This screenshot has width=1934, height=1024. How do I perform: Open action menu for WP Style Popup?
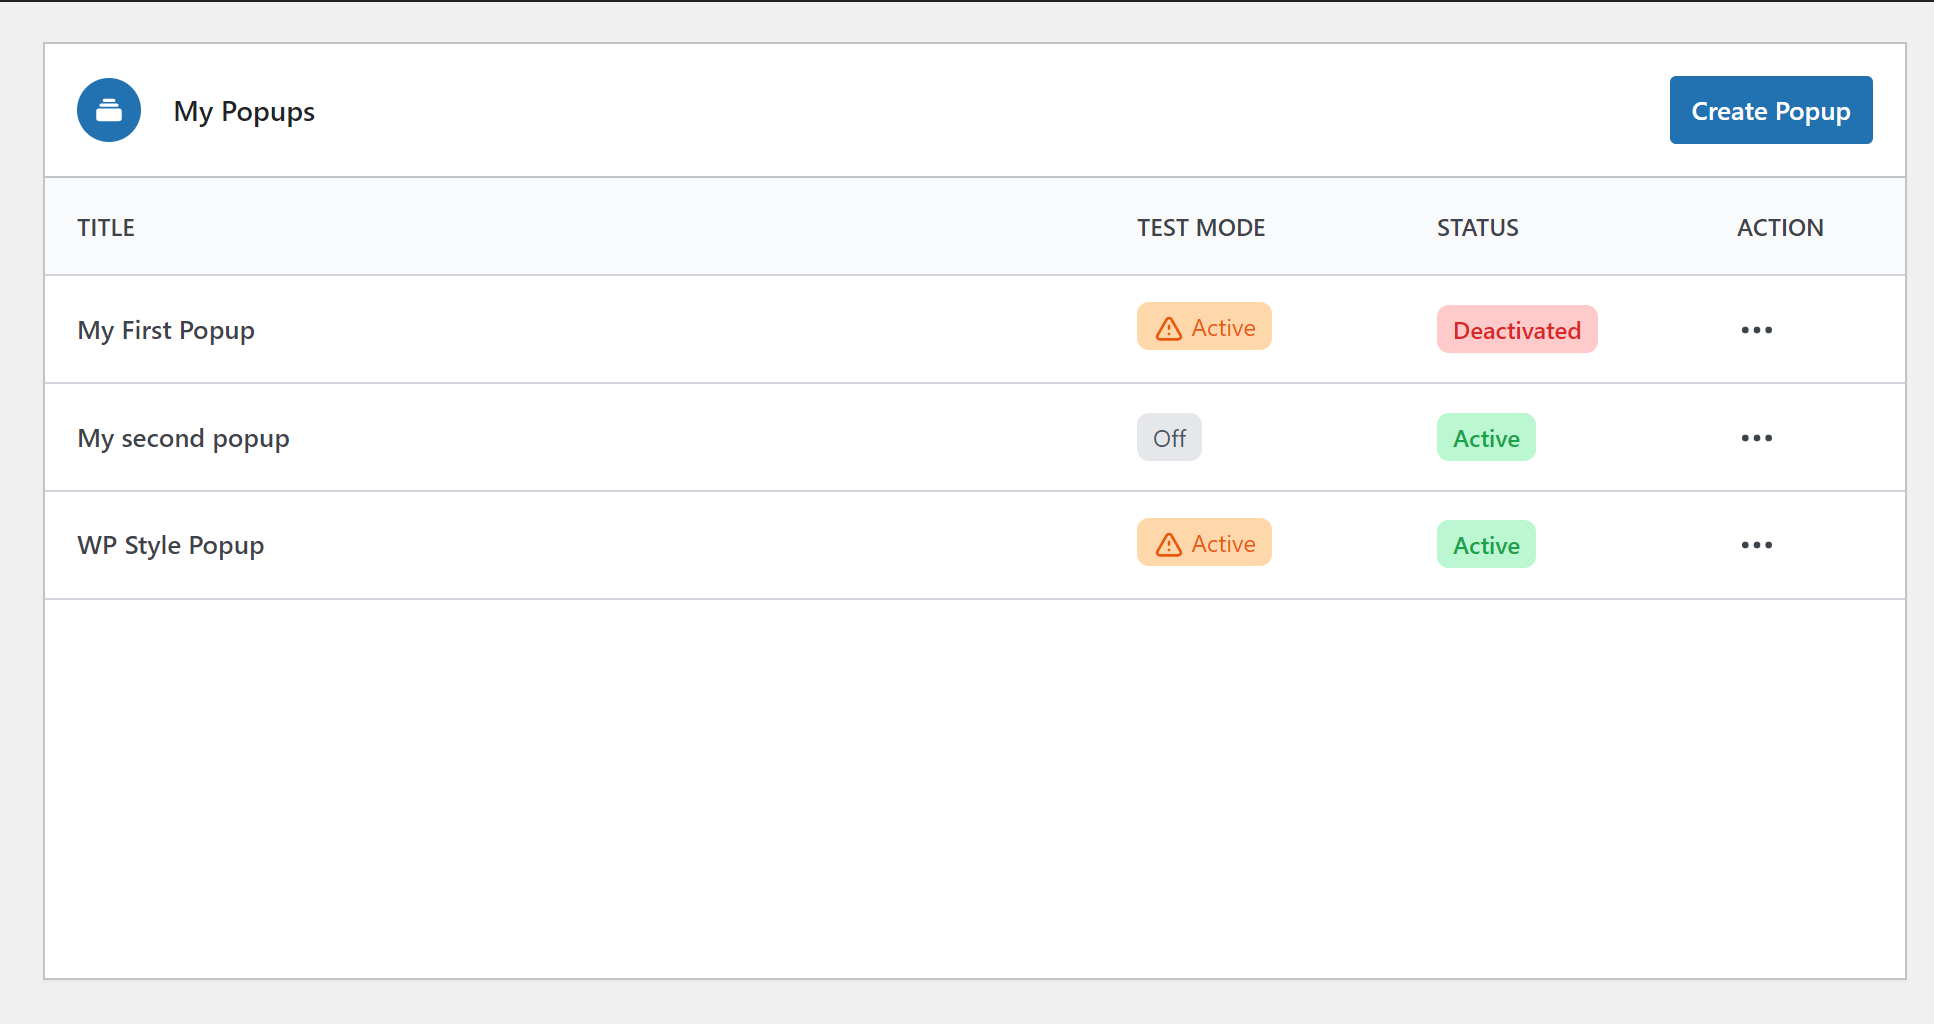click(1756, 545)
